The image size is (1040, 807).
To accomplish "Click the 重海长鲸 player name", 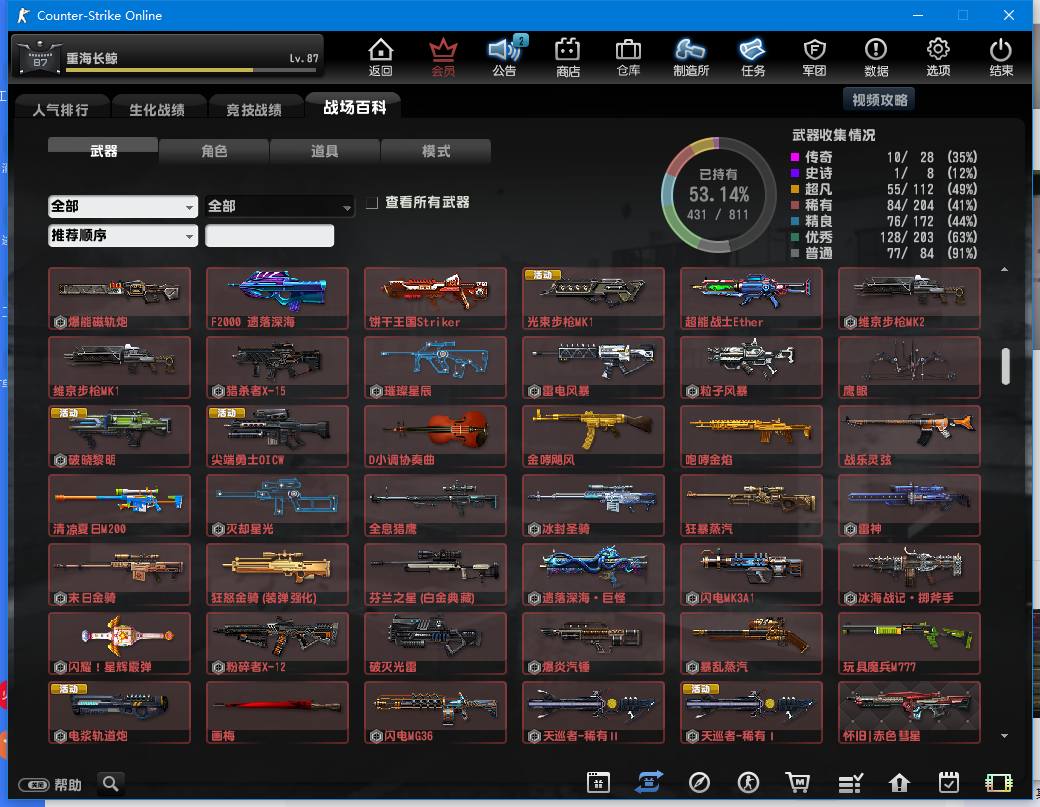I will tap(92, 58).
